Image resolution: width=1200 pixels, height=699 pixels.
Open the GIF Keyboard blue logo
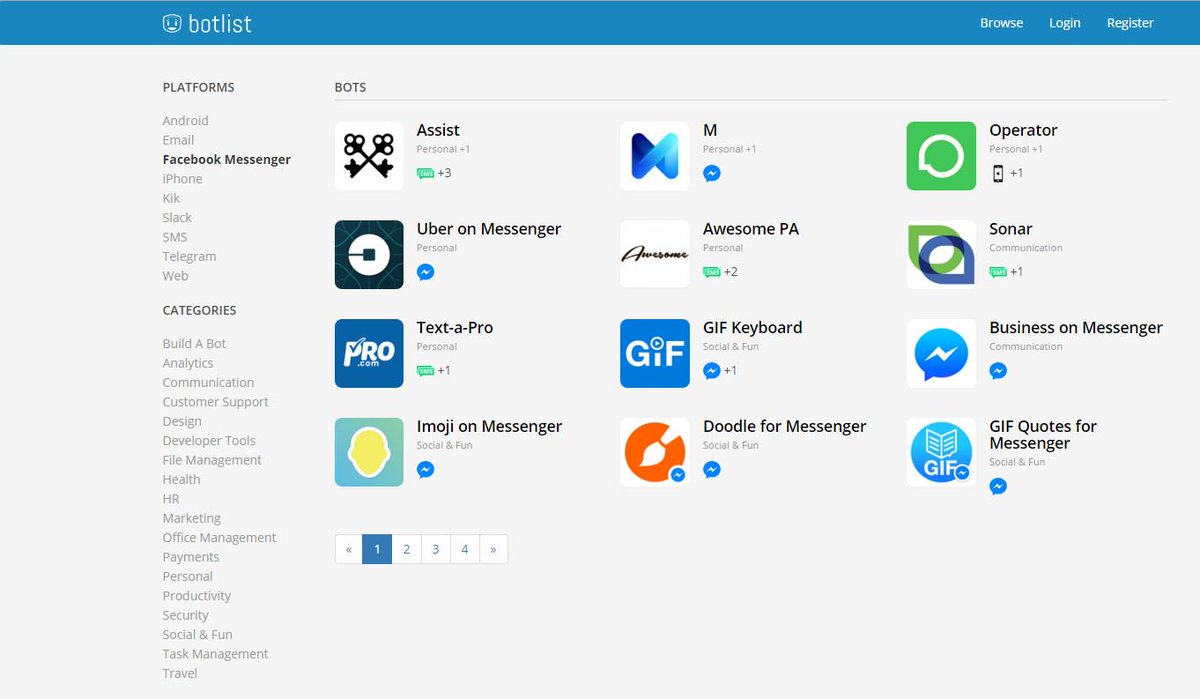[x=655, y=353]
